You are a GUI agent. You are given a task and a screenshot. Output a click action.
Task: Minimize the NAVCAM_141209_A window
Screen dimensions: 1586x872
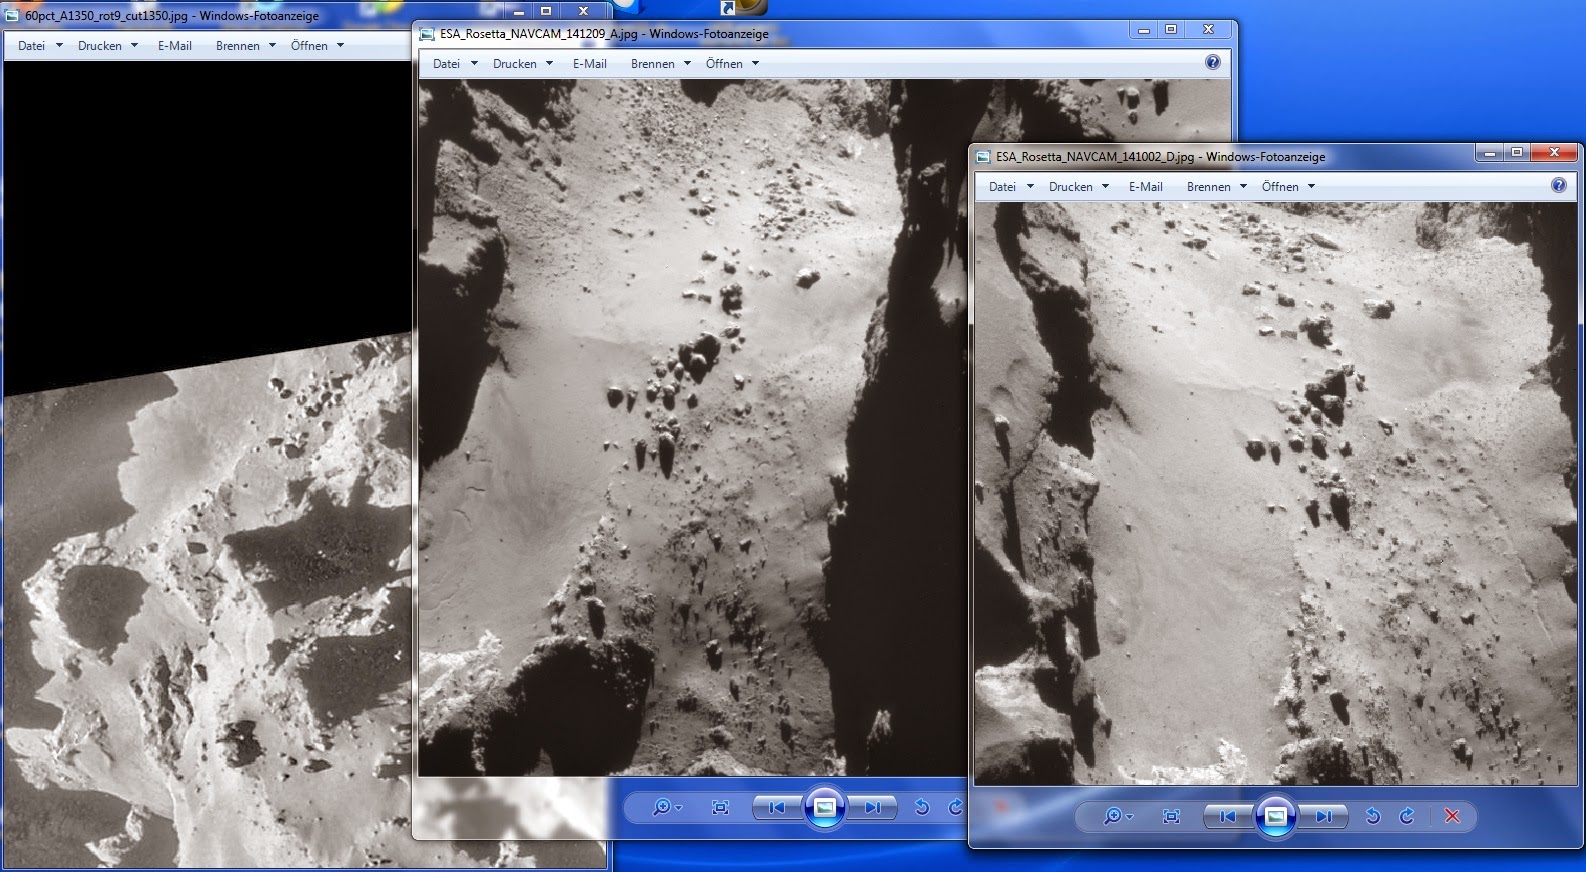(x=1143, y=30)
